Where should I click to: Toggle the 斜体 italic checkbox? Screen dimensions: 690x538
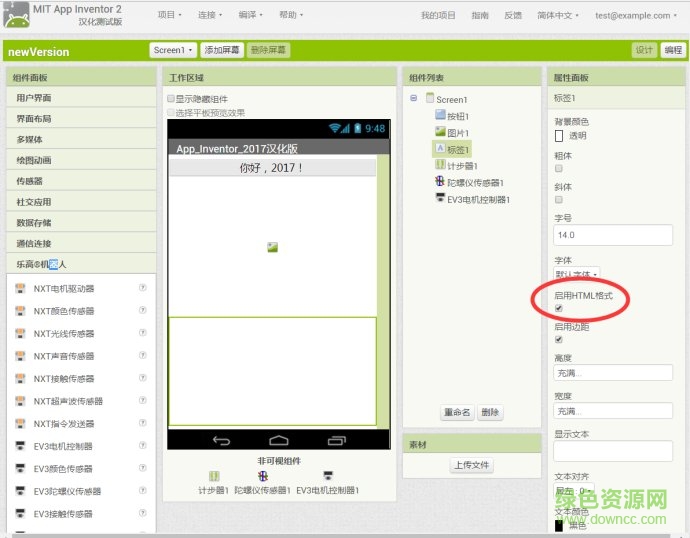(x=559, y=200)
